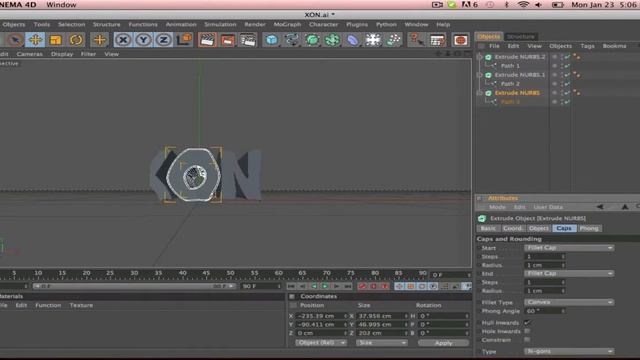This screenshot has width=640, height=360.
Task: Open Render Settings icon
Action: (248, 40)
